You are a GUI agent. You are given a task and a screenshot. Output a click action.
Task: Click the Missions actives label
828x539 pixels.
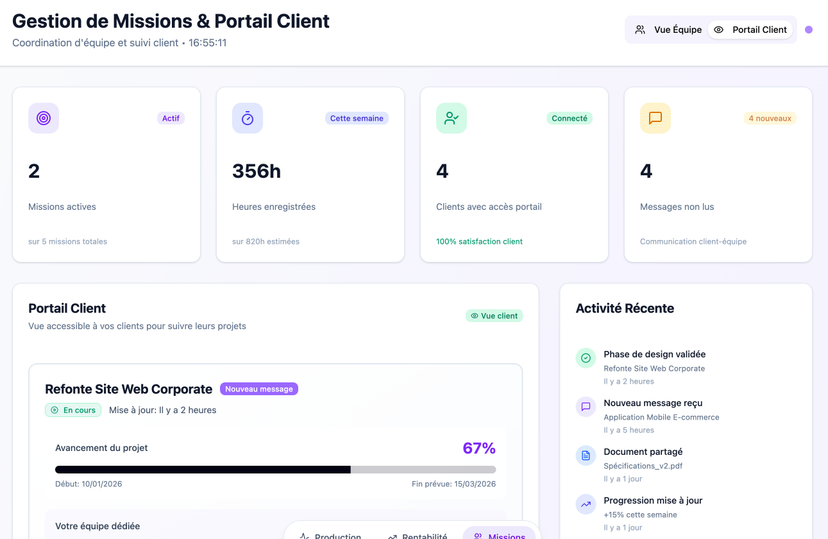[x=62, y=207]
